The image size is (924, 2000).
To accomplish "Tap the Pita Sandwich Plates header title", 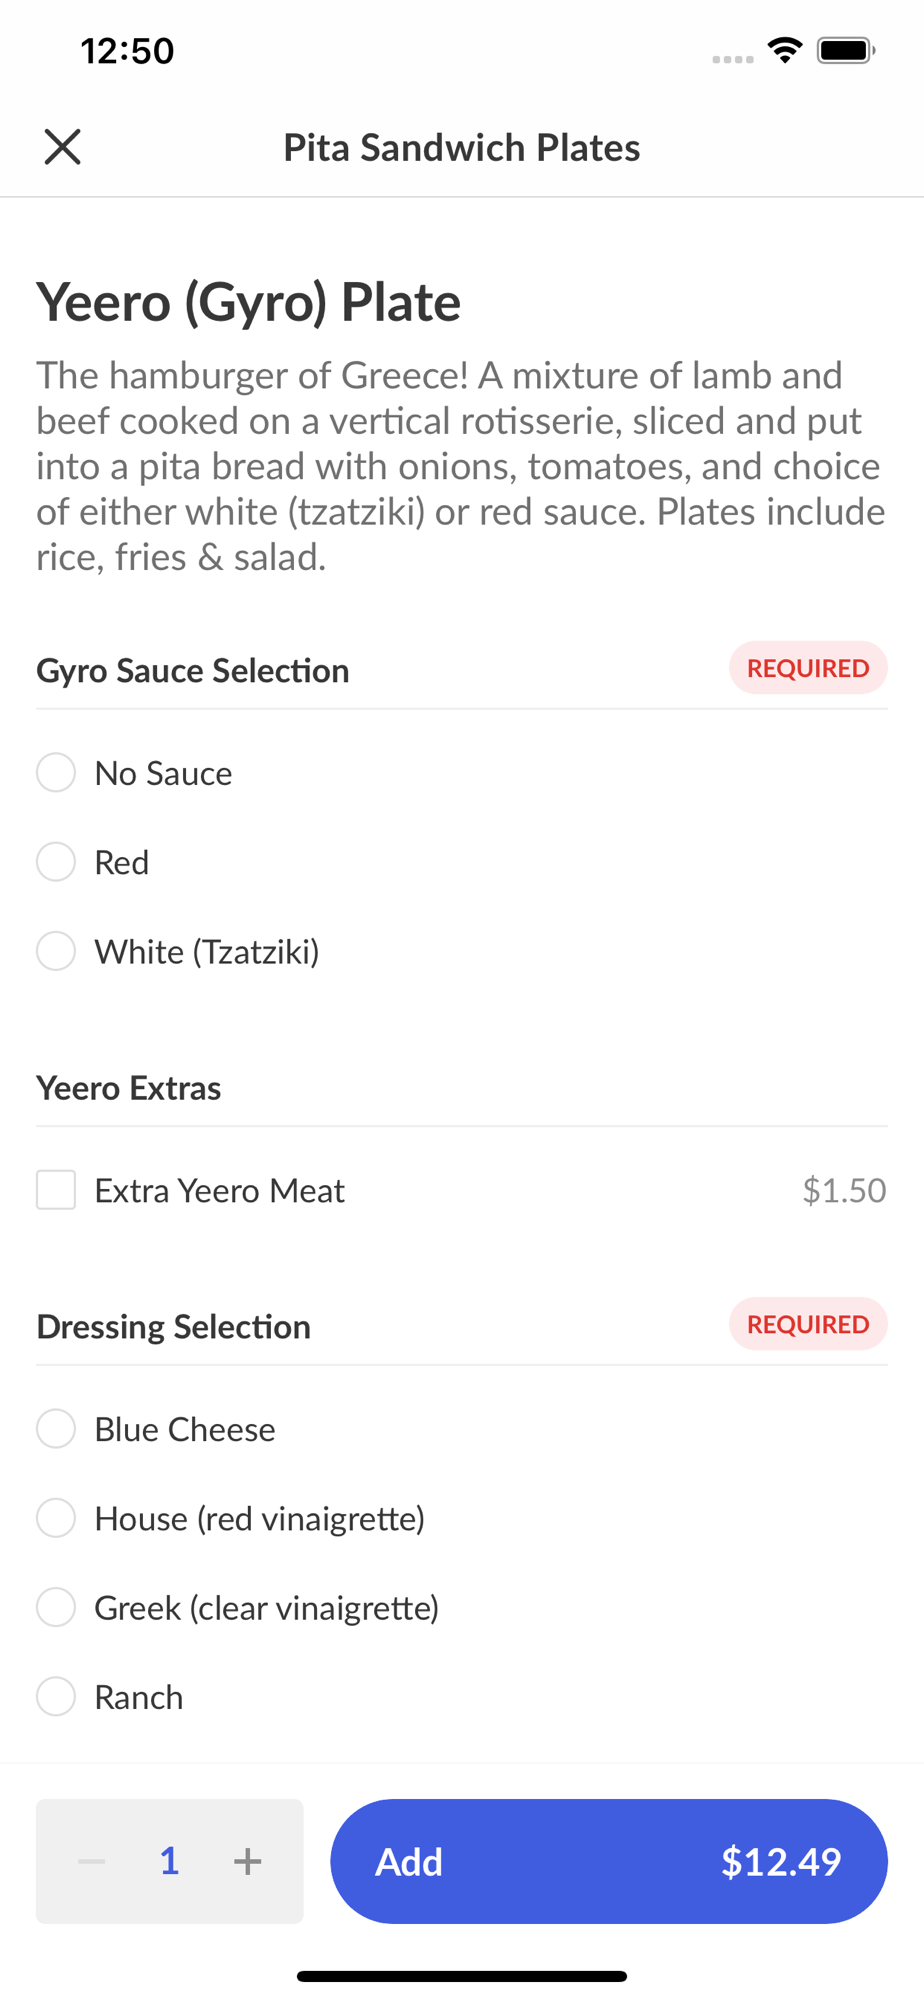I will (x=461, y=148).
